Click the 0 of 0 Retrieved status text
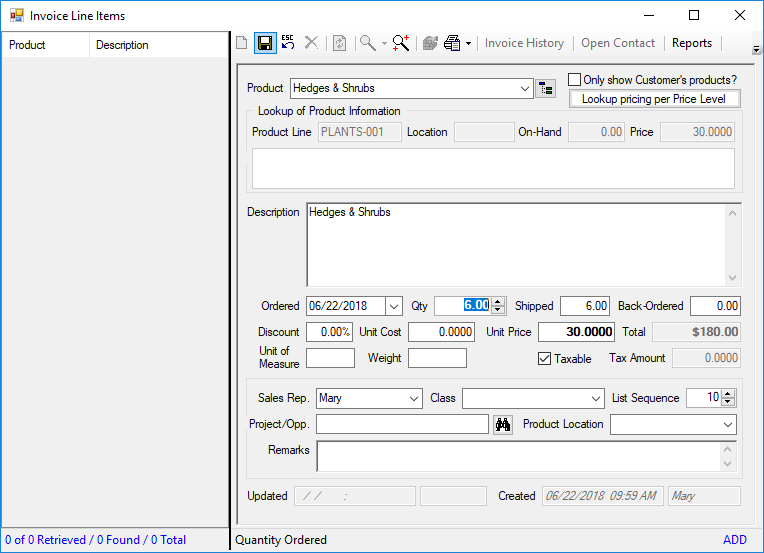Image resolution: width=764 pixels, height=553 pixels. 96,540
